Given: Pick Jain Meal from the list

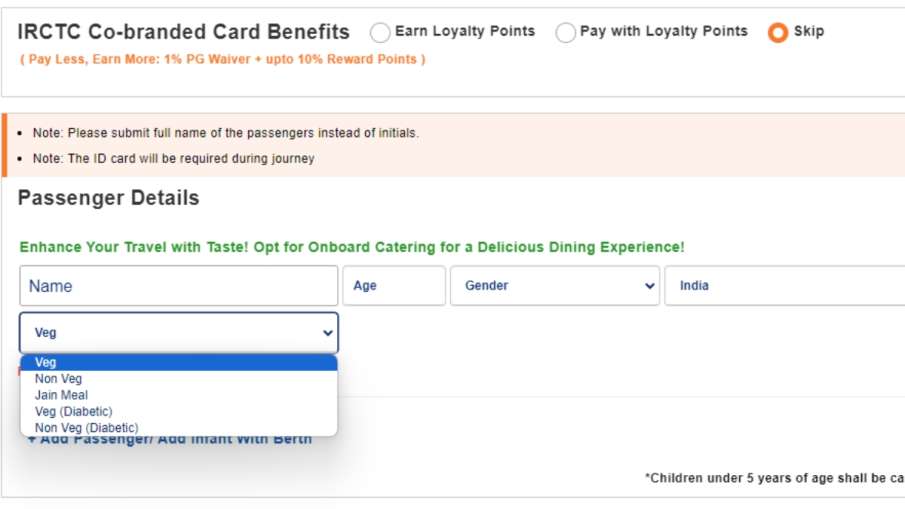Looking at the screenshot, I should click(x=62, y=395).
